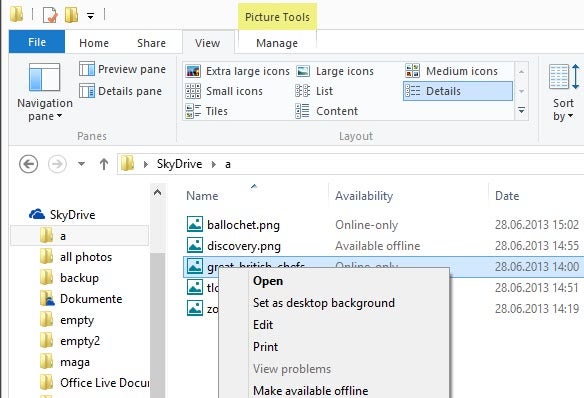Viewport: 584px width, 398px height.
Task: Click the Properties quick access icon
Action: [x=50, y=16]
